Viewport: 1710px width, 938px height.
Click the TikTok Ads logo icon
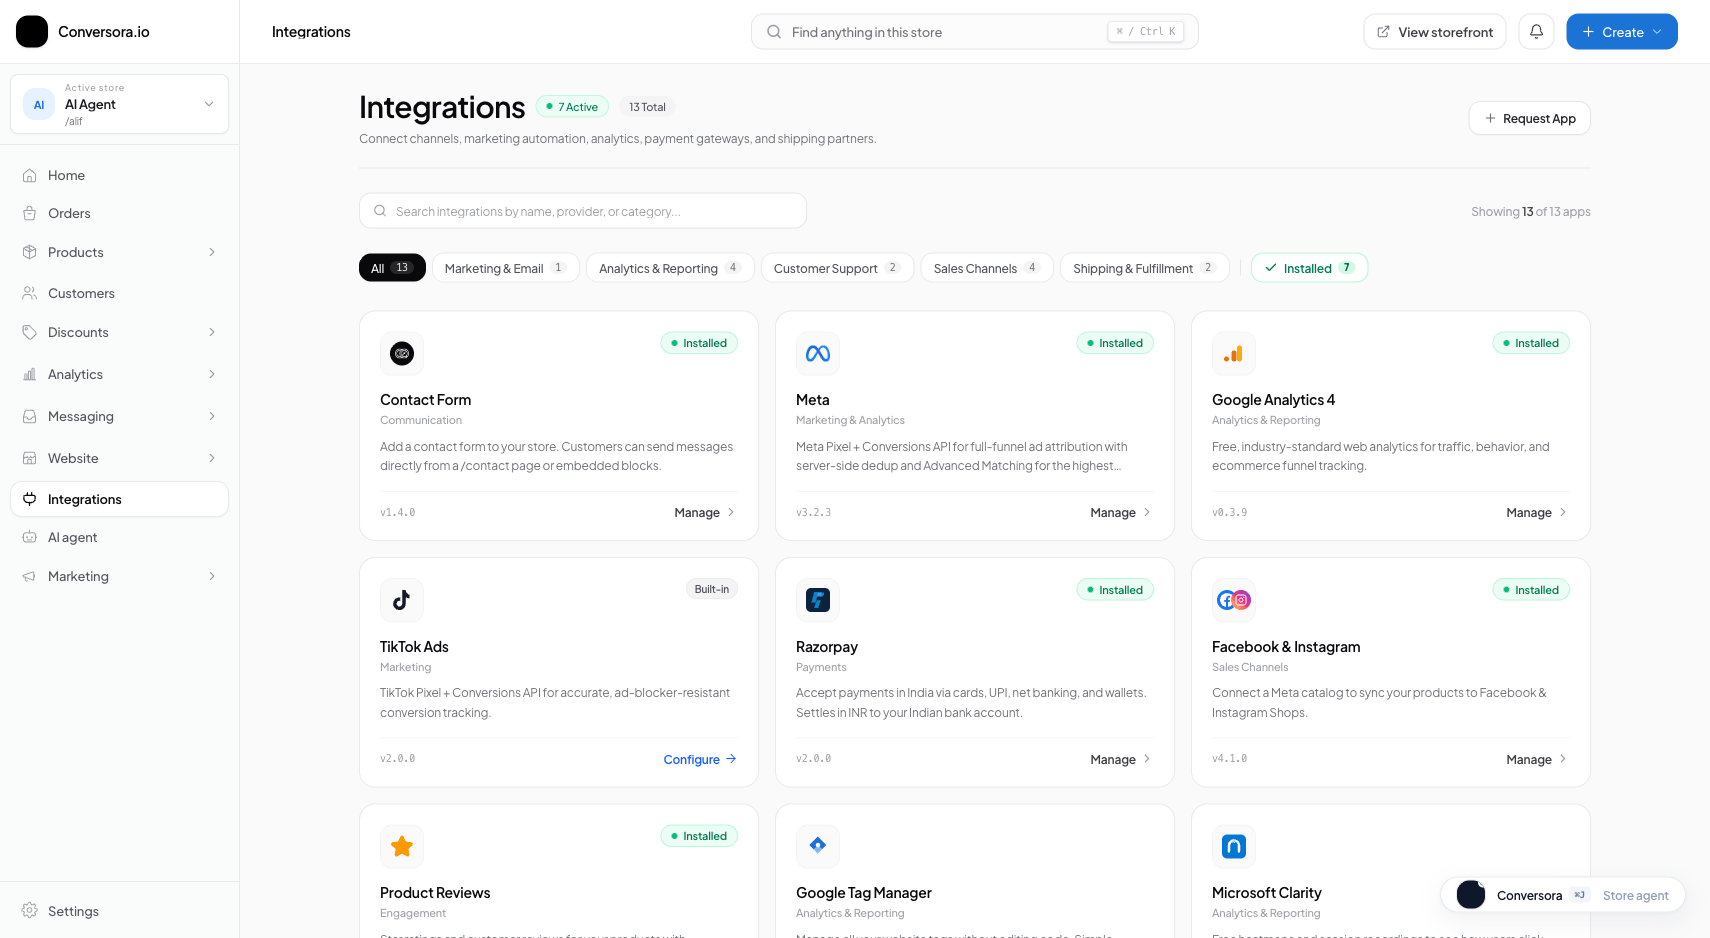402,600
